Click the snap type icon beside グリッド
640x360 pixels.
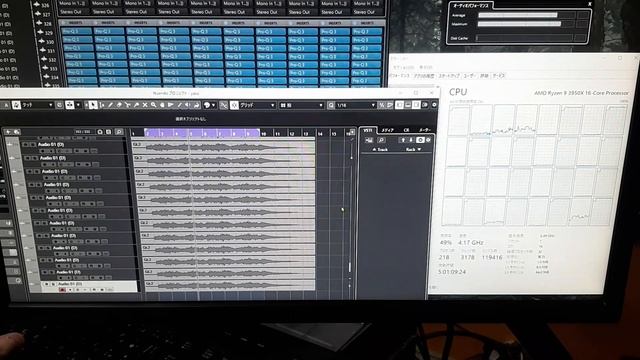[x=234, y=105]
